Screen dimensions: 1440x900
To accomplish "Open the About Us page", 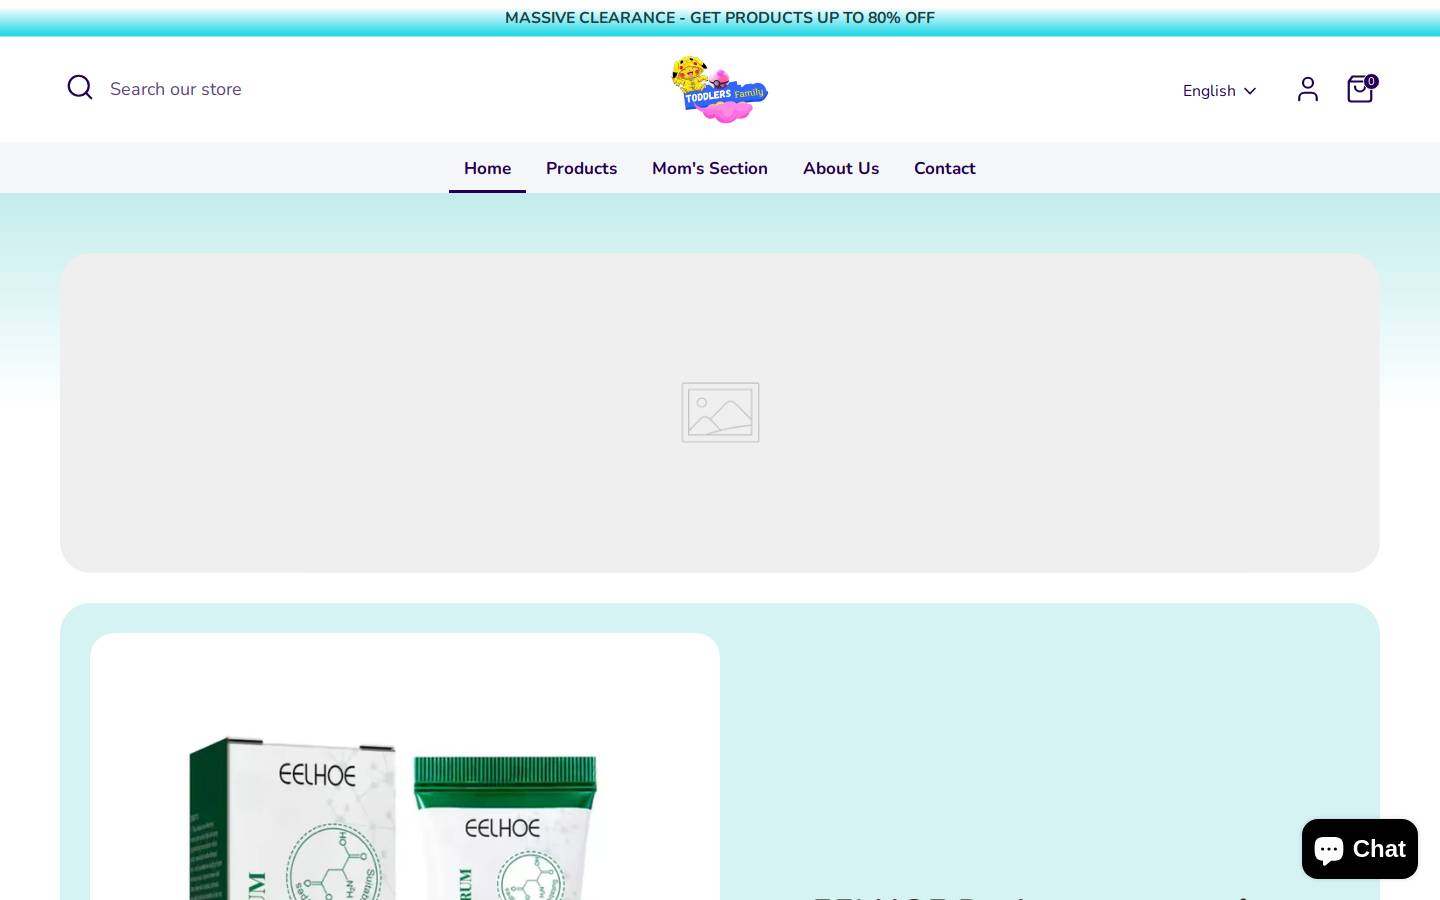I will coord(841,168).
